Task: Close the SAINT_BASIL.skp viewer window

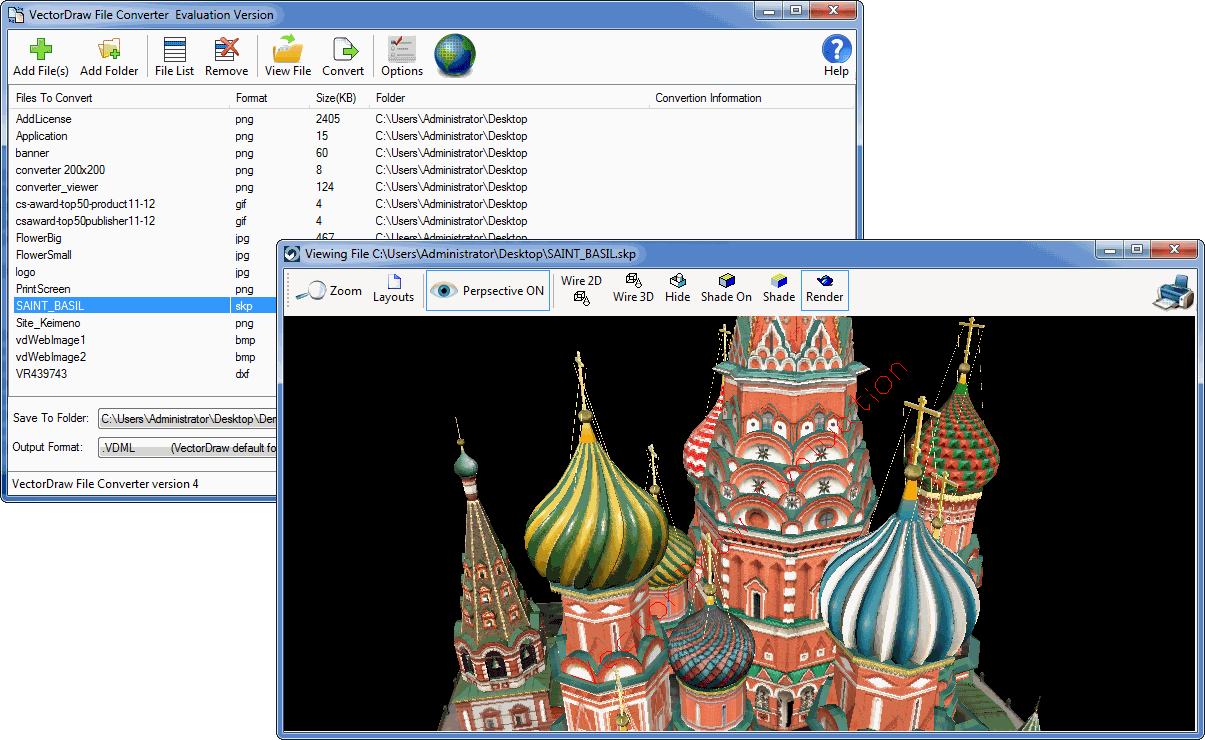Action: coord(1173,249)
